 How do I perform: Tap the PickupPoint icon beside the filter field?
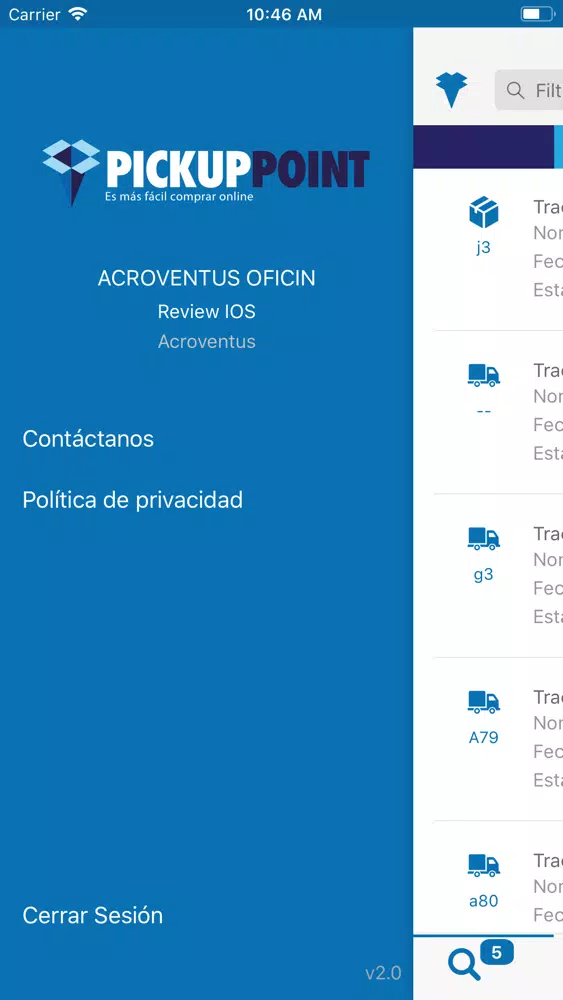[x=451, y=89]
